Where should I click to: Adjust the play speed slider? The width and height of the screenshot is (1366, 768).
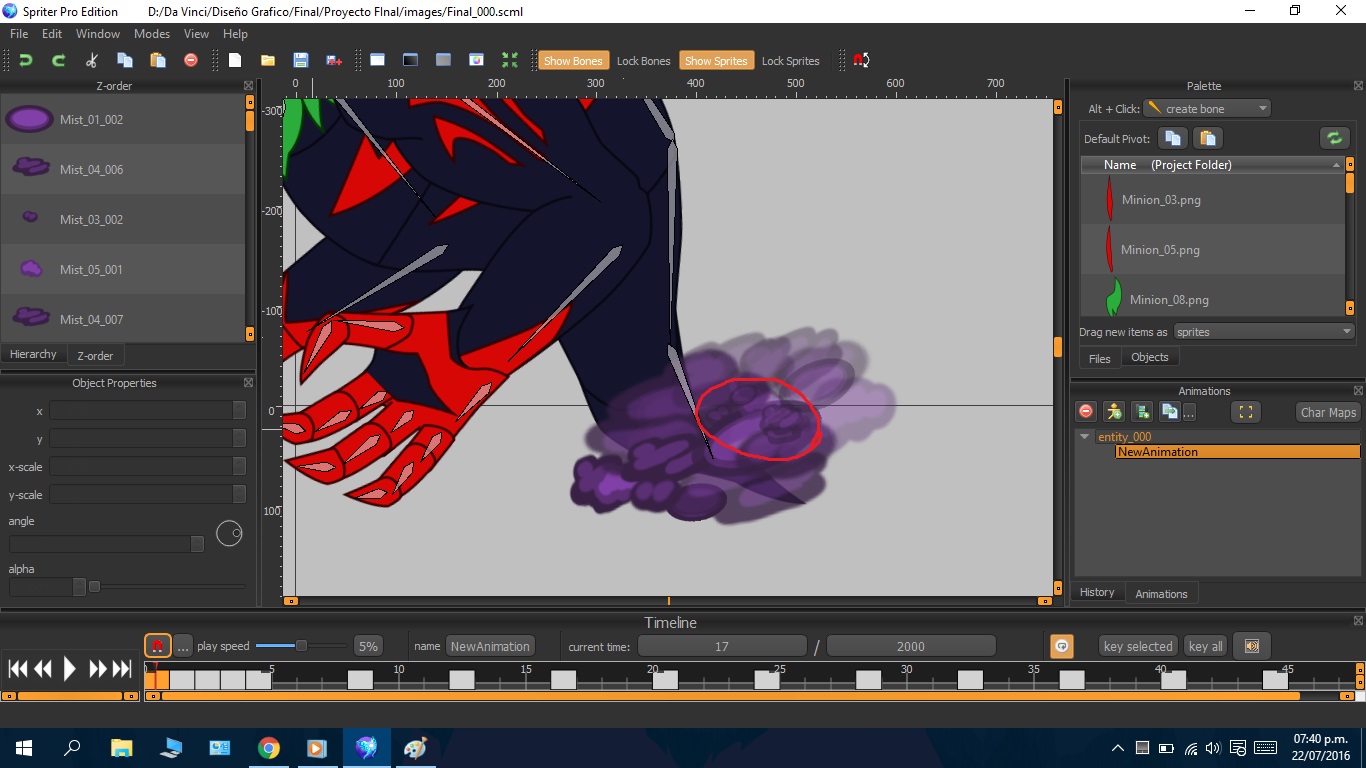(x=300, y=645)
